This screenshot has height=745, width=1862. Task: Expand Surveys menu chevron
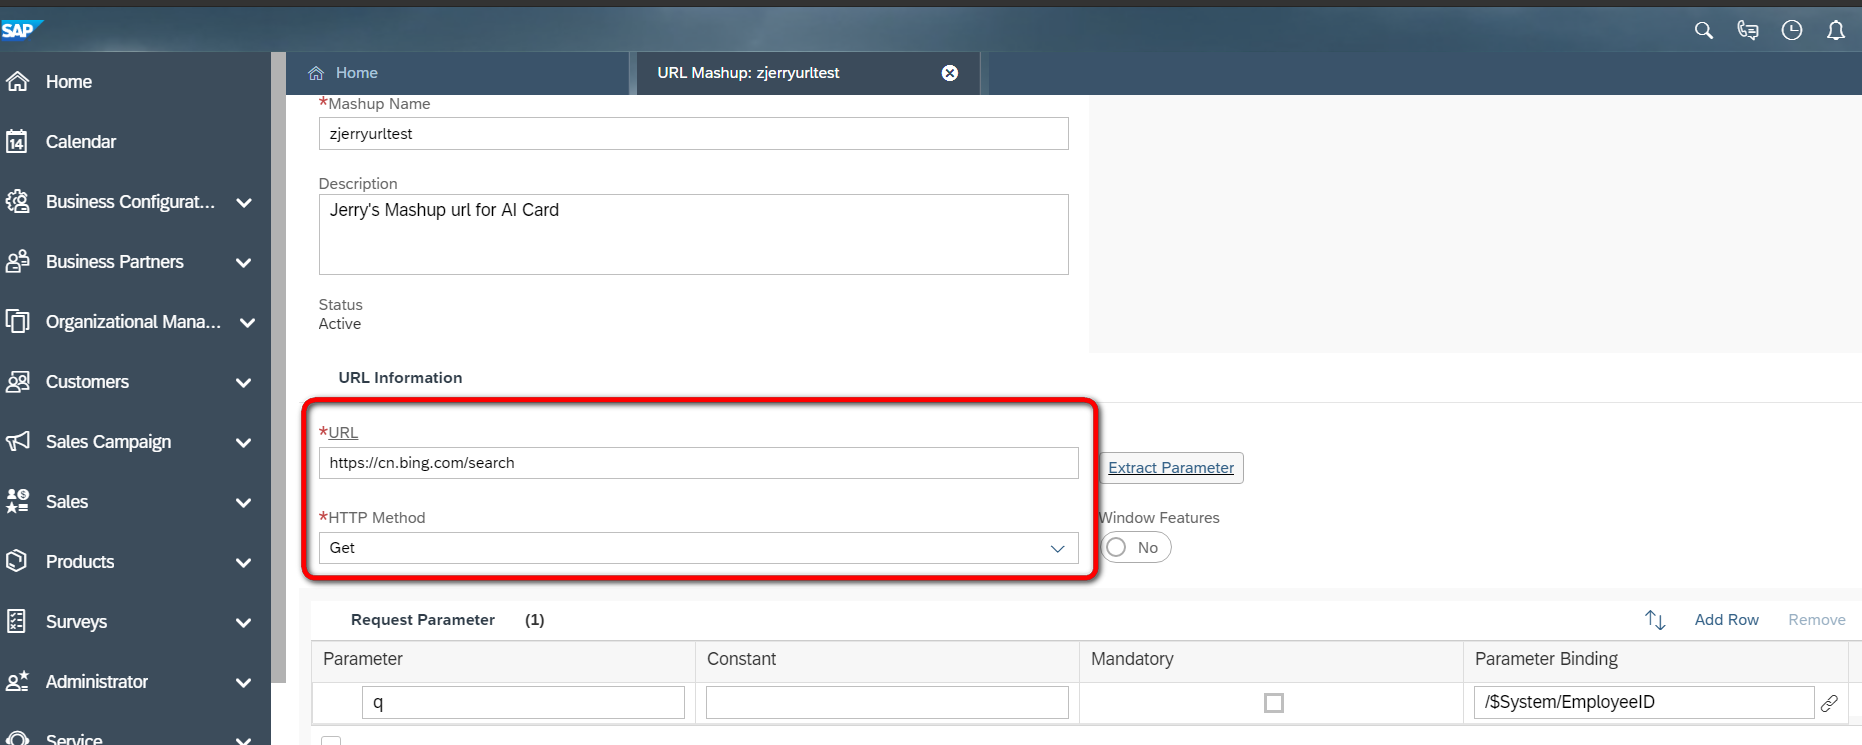(x=244, y=623)
